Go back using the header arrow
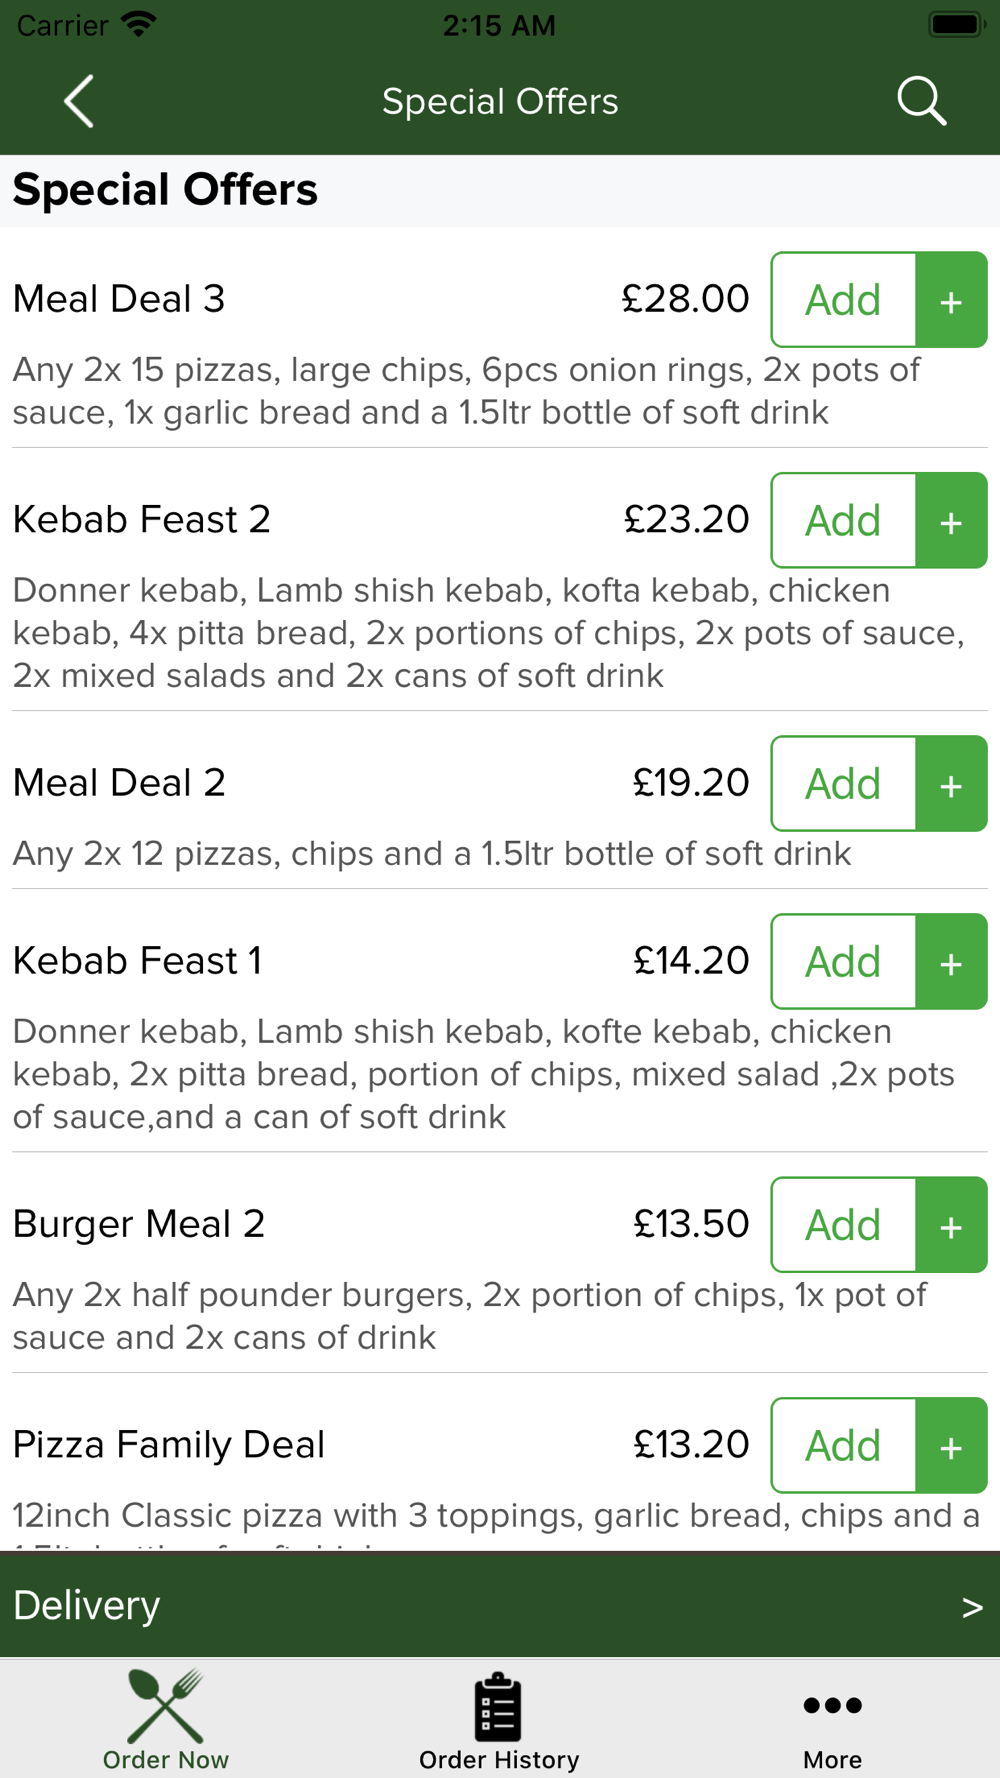Screen dimensions: 1000x1778 (x=79, y=101)
